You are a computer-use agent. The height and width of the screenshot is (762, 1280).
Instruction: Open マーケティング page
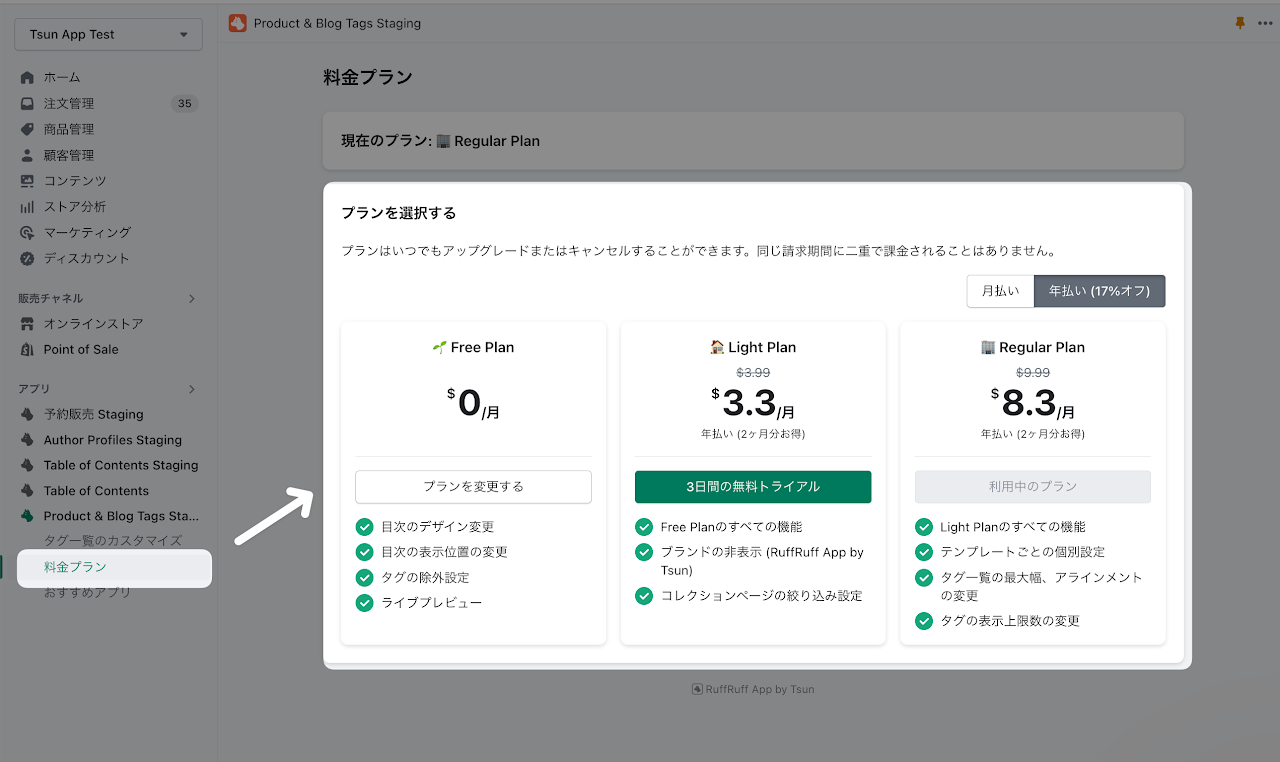(87, 233)
